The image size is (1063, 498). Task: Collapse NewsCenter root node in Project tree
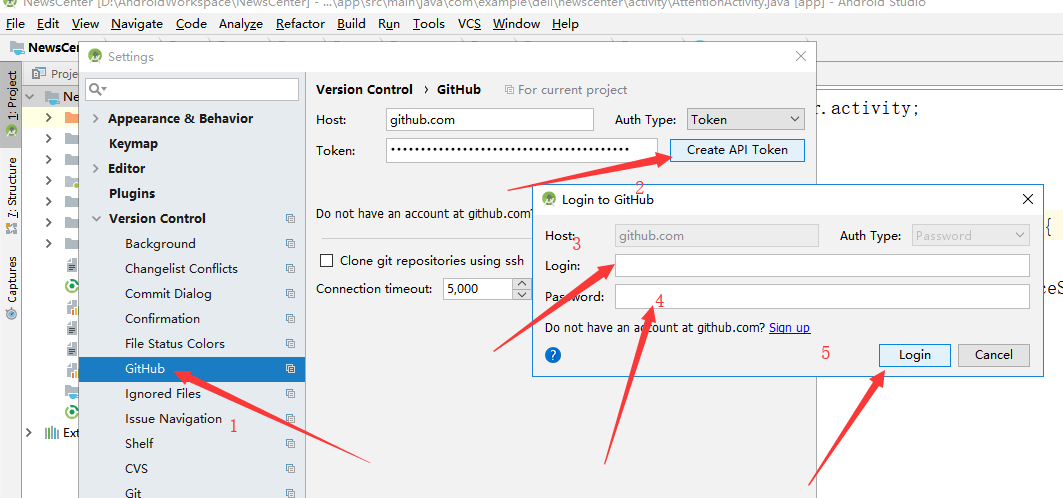pos(29,96)
